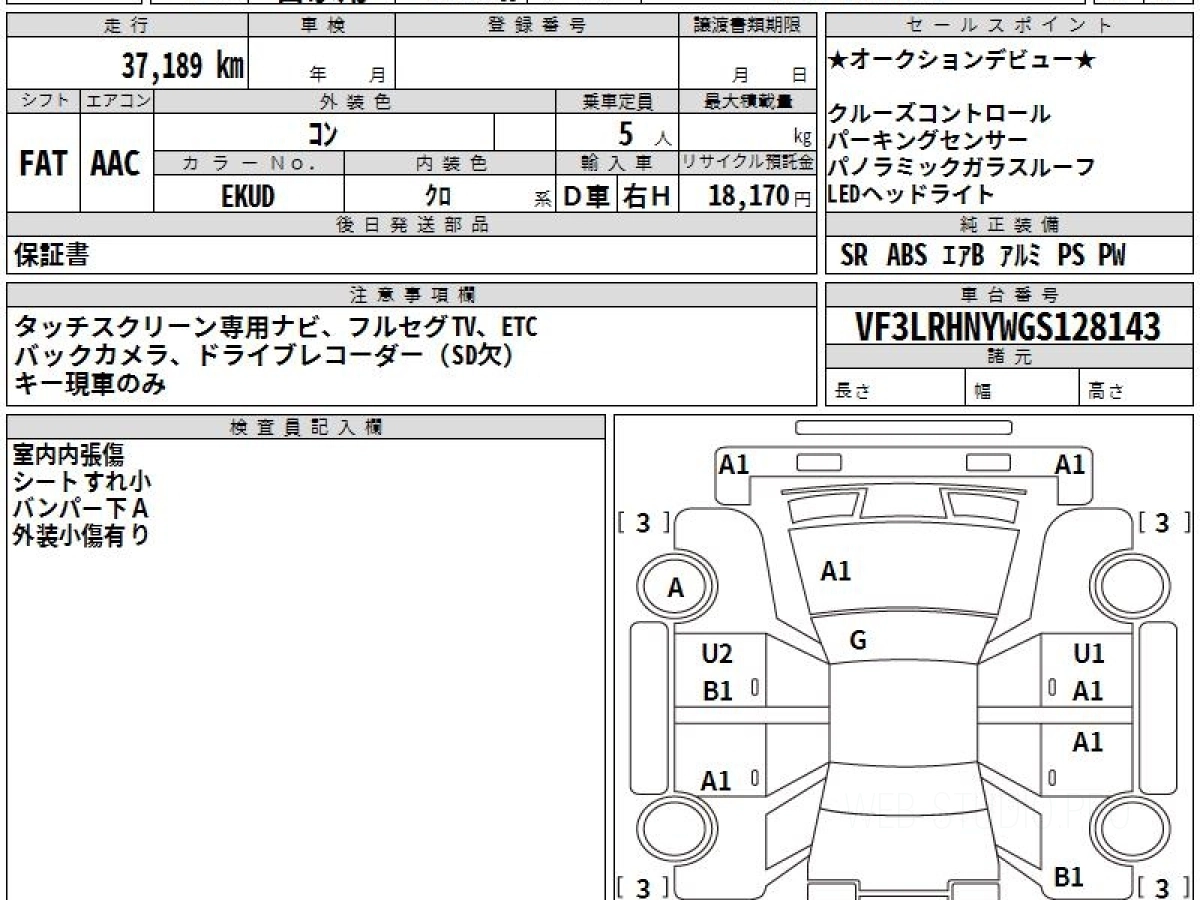Select the エアB equipment code

click(964, 255)
